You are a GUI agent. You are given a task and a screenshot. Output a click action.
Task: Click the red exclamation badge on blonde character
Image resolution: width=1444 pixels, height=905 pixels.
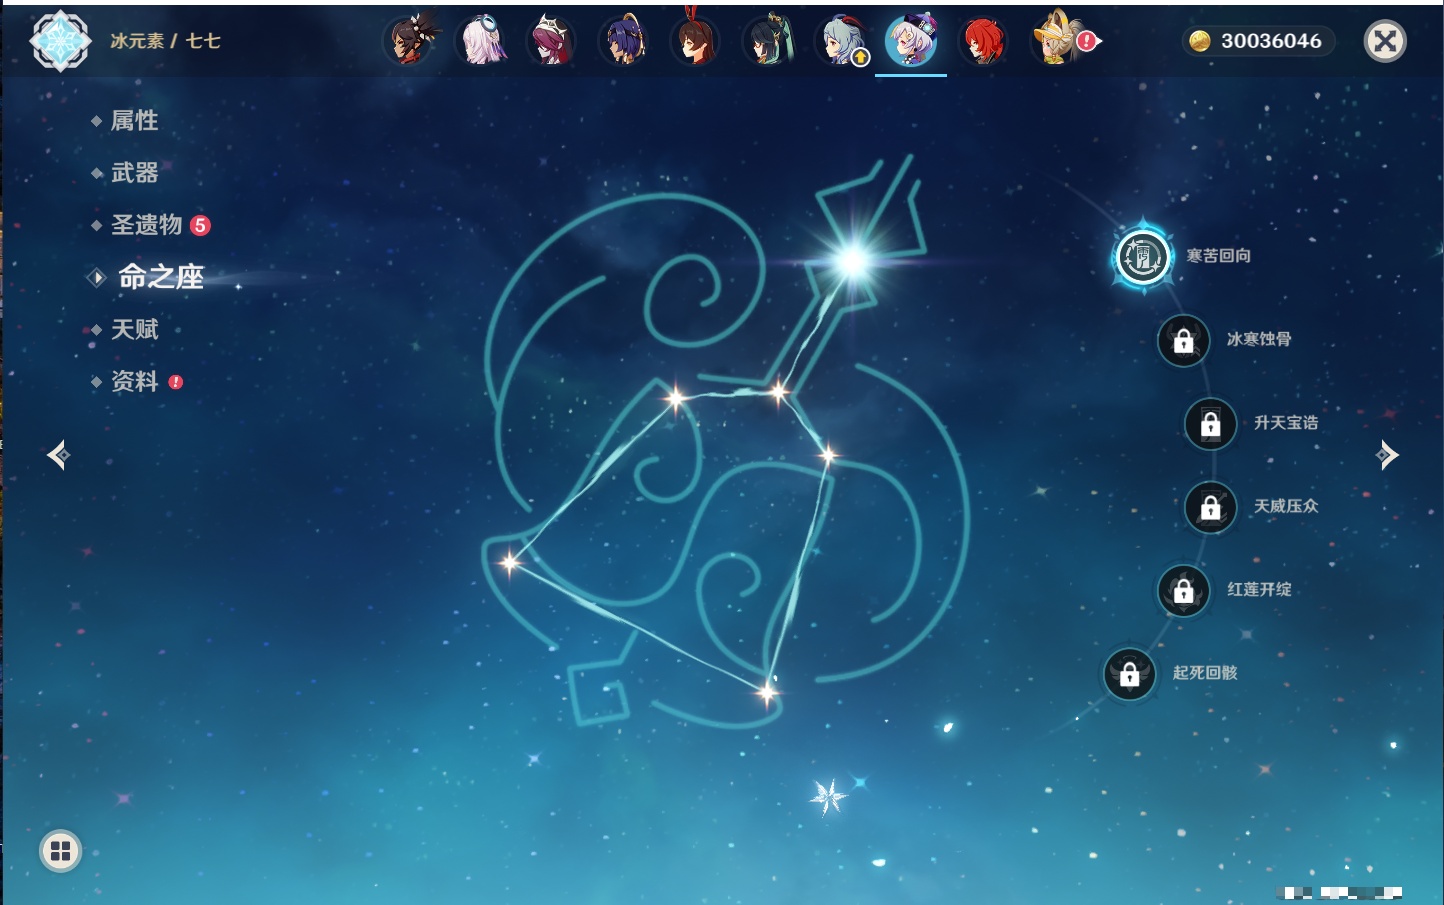(1087, 41)
